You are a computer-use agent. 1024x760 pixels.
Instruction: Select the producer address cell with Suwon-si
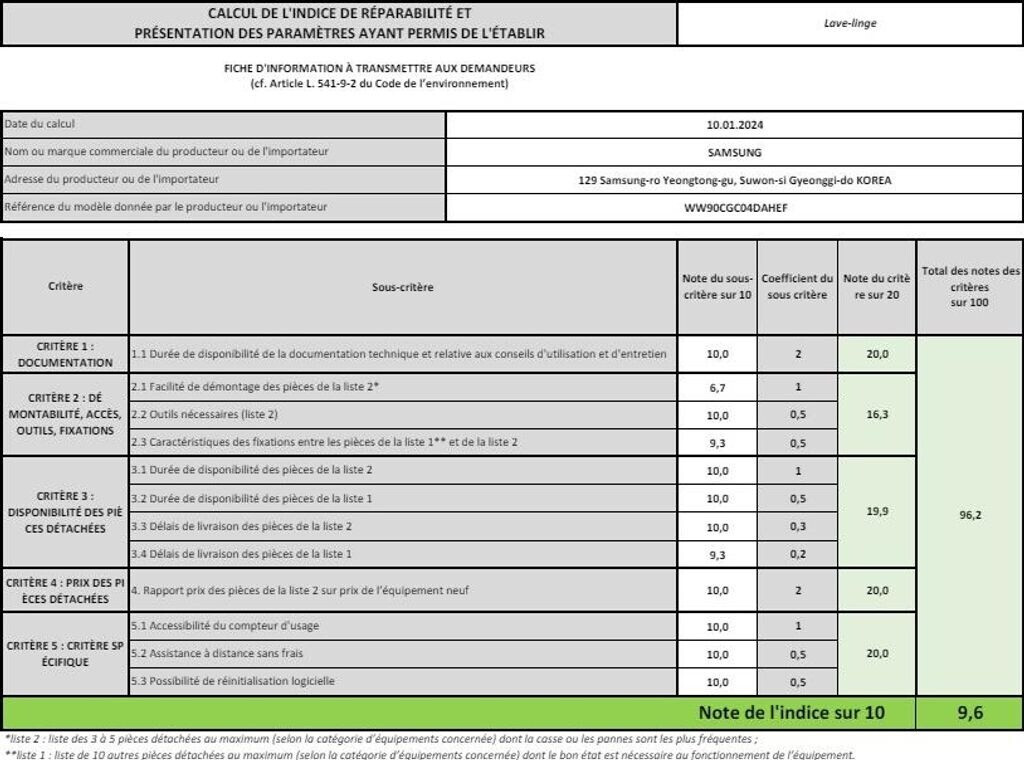point(734,181)
